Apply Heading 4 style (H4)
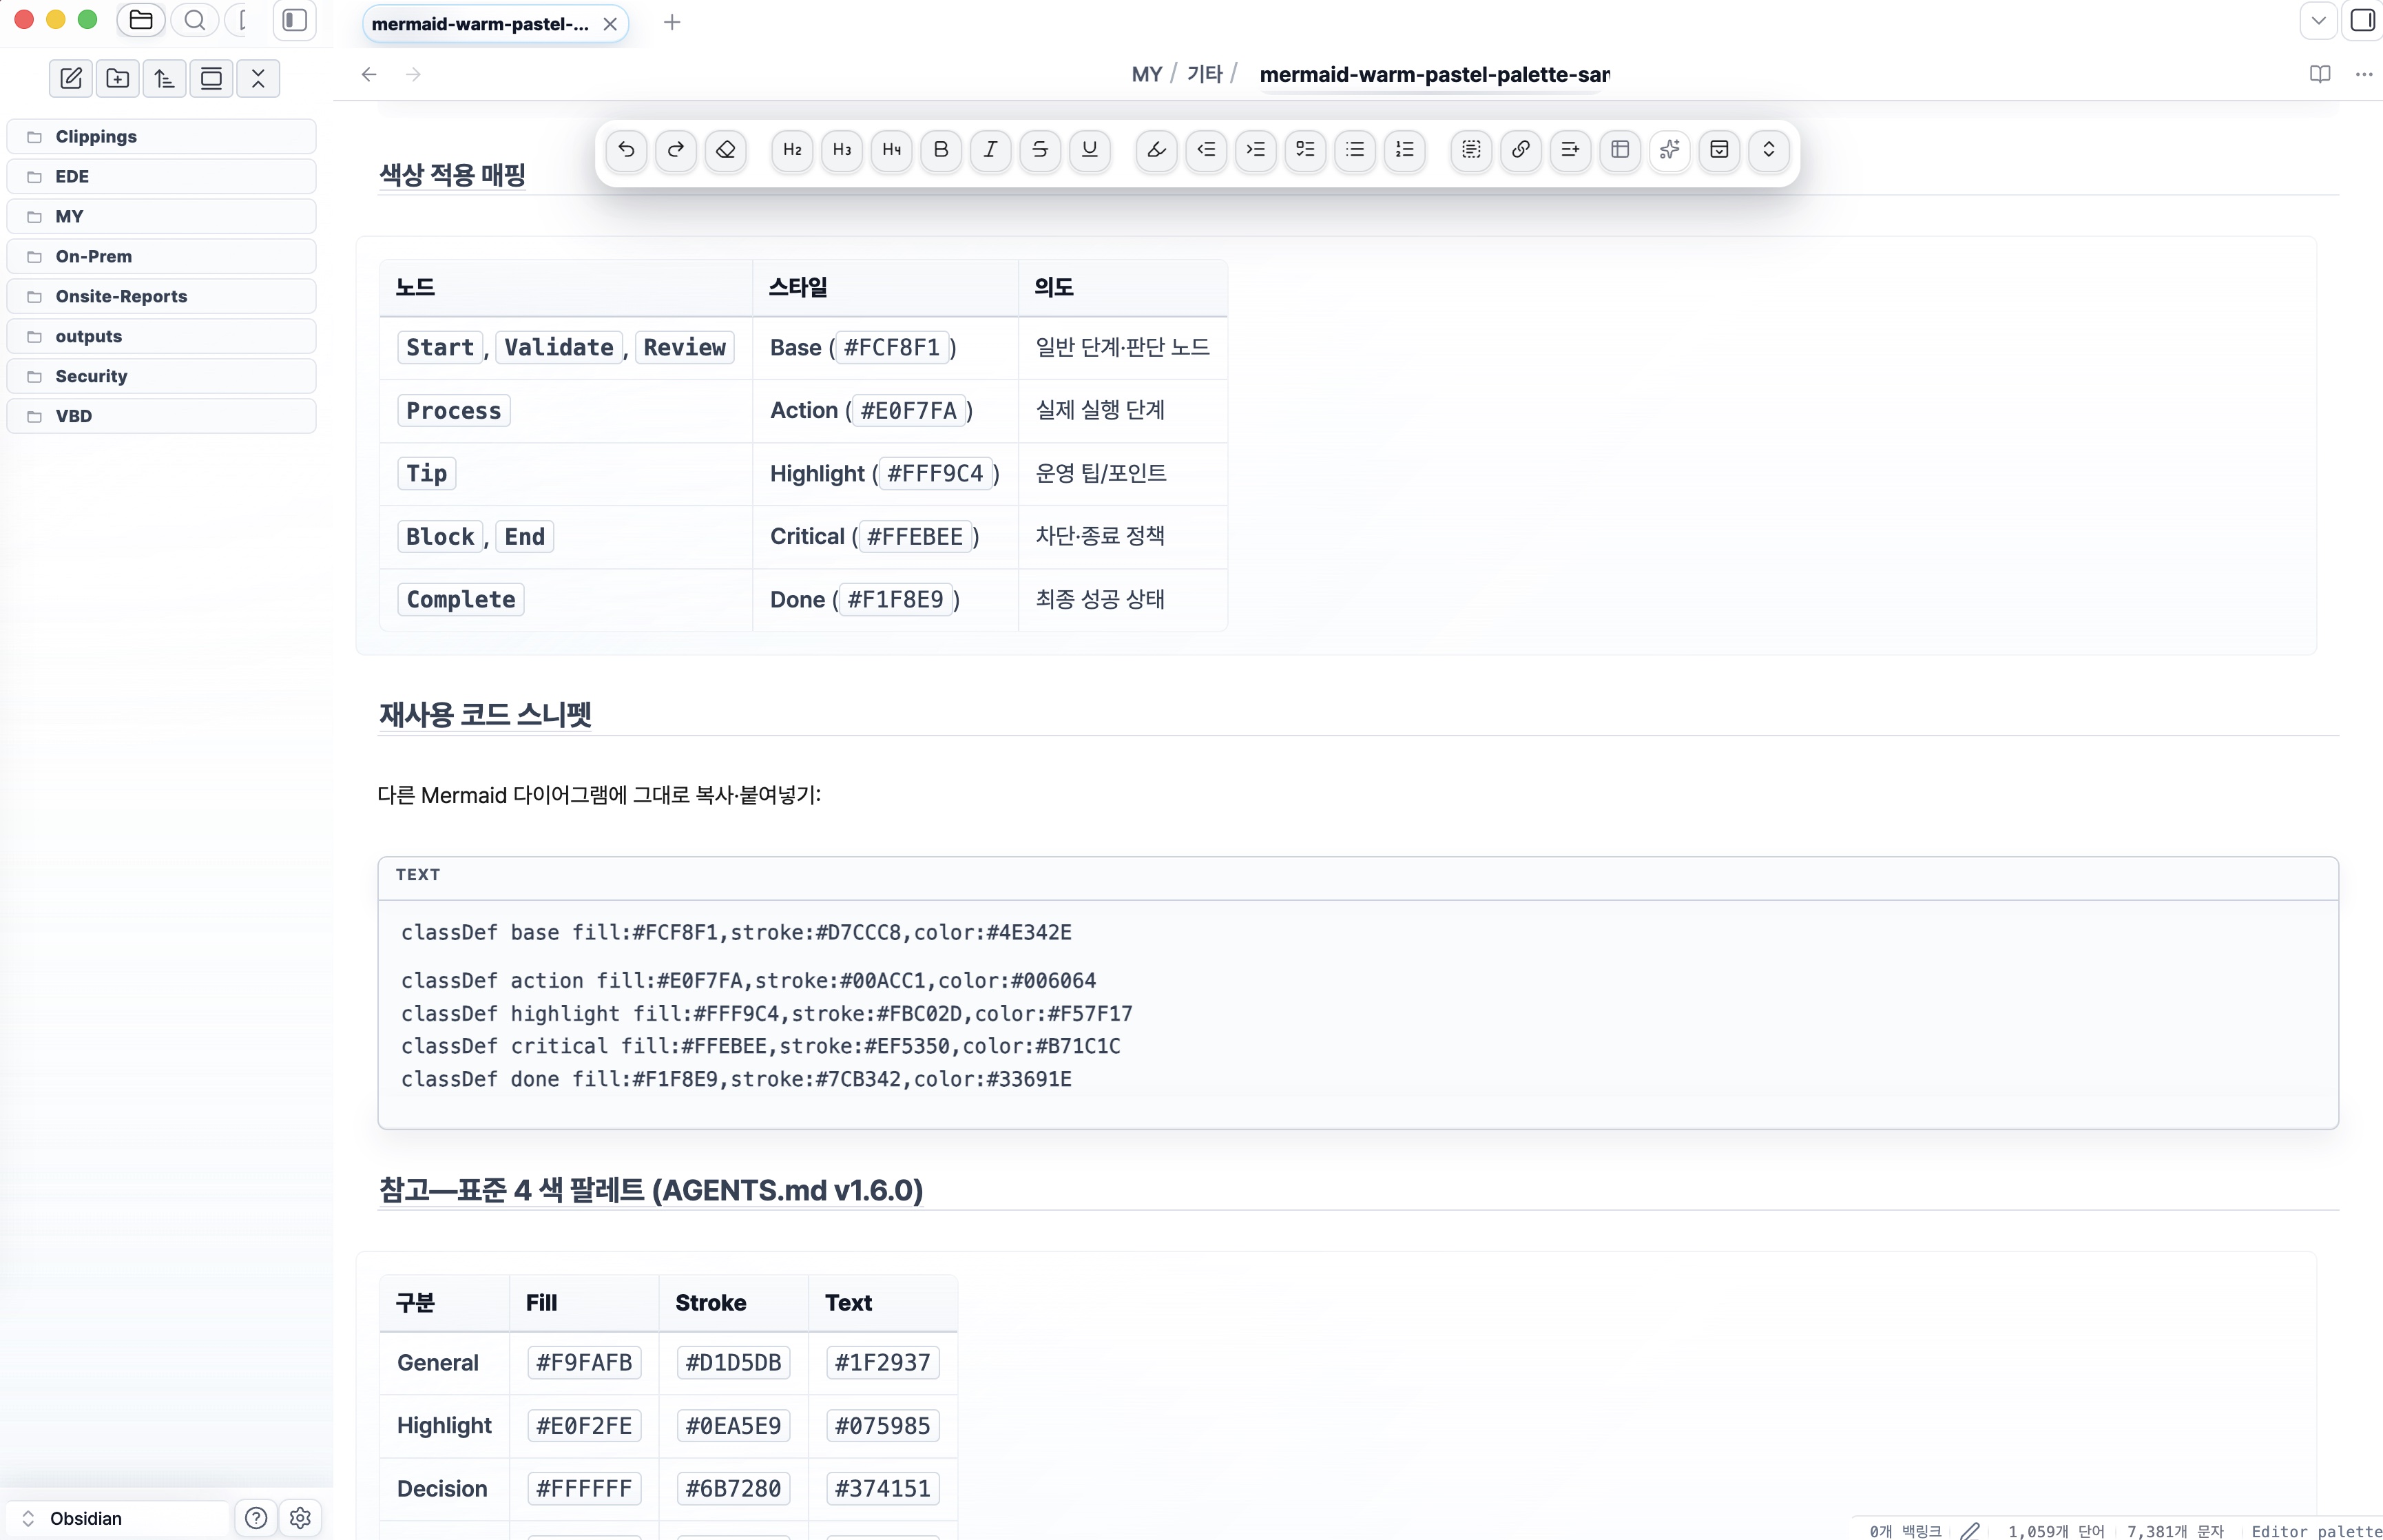This screenshot has height=1540, width=2383. click(x=892, y=150)
